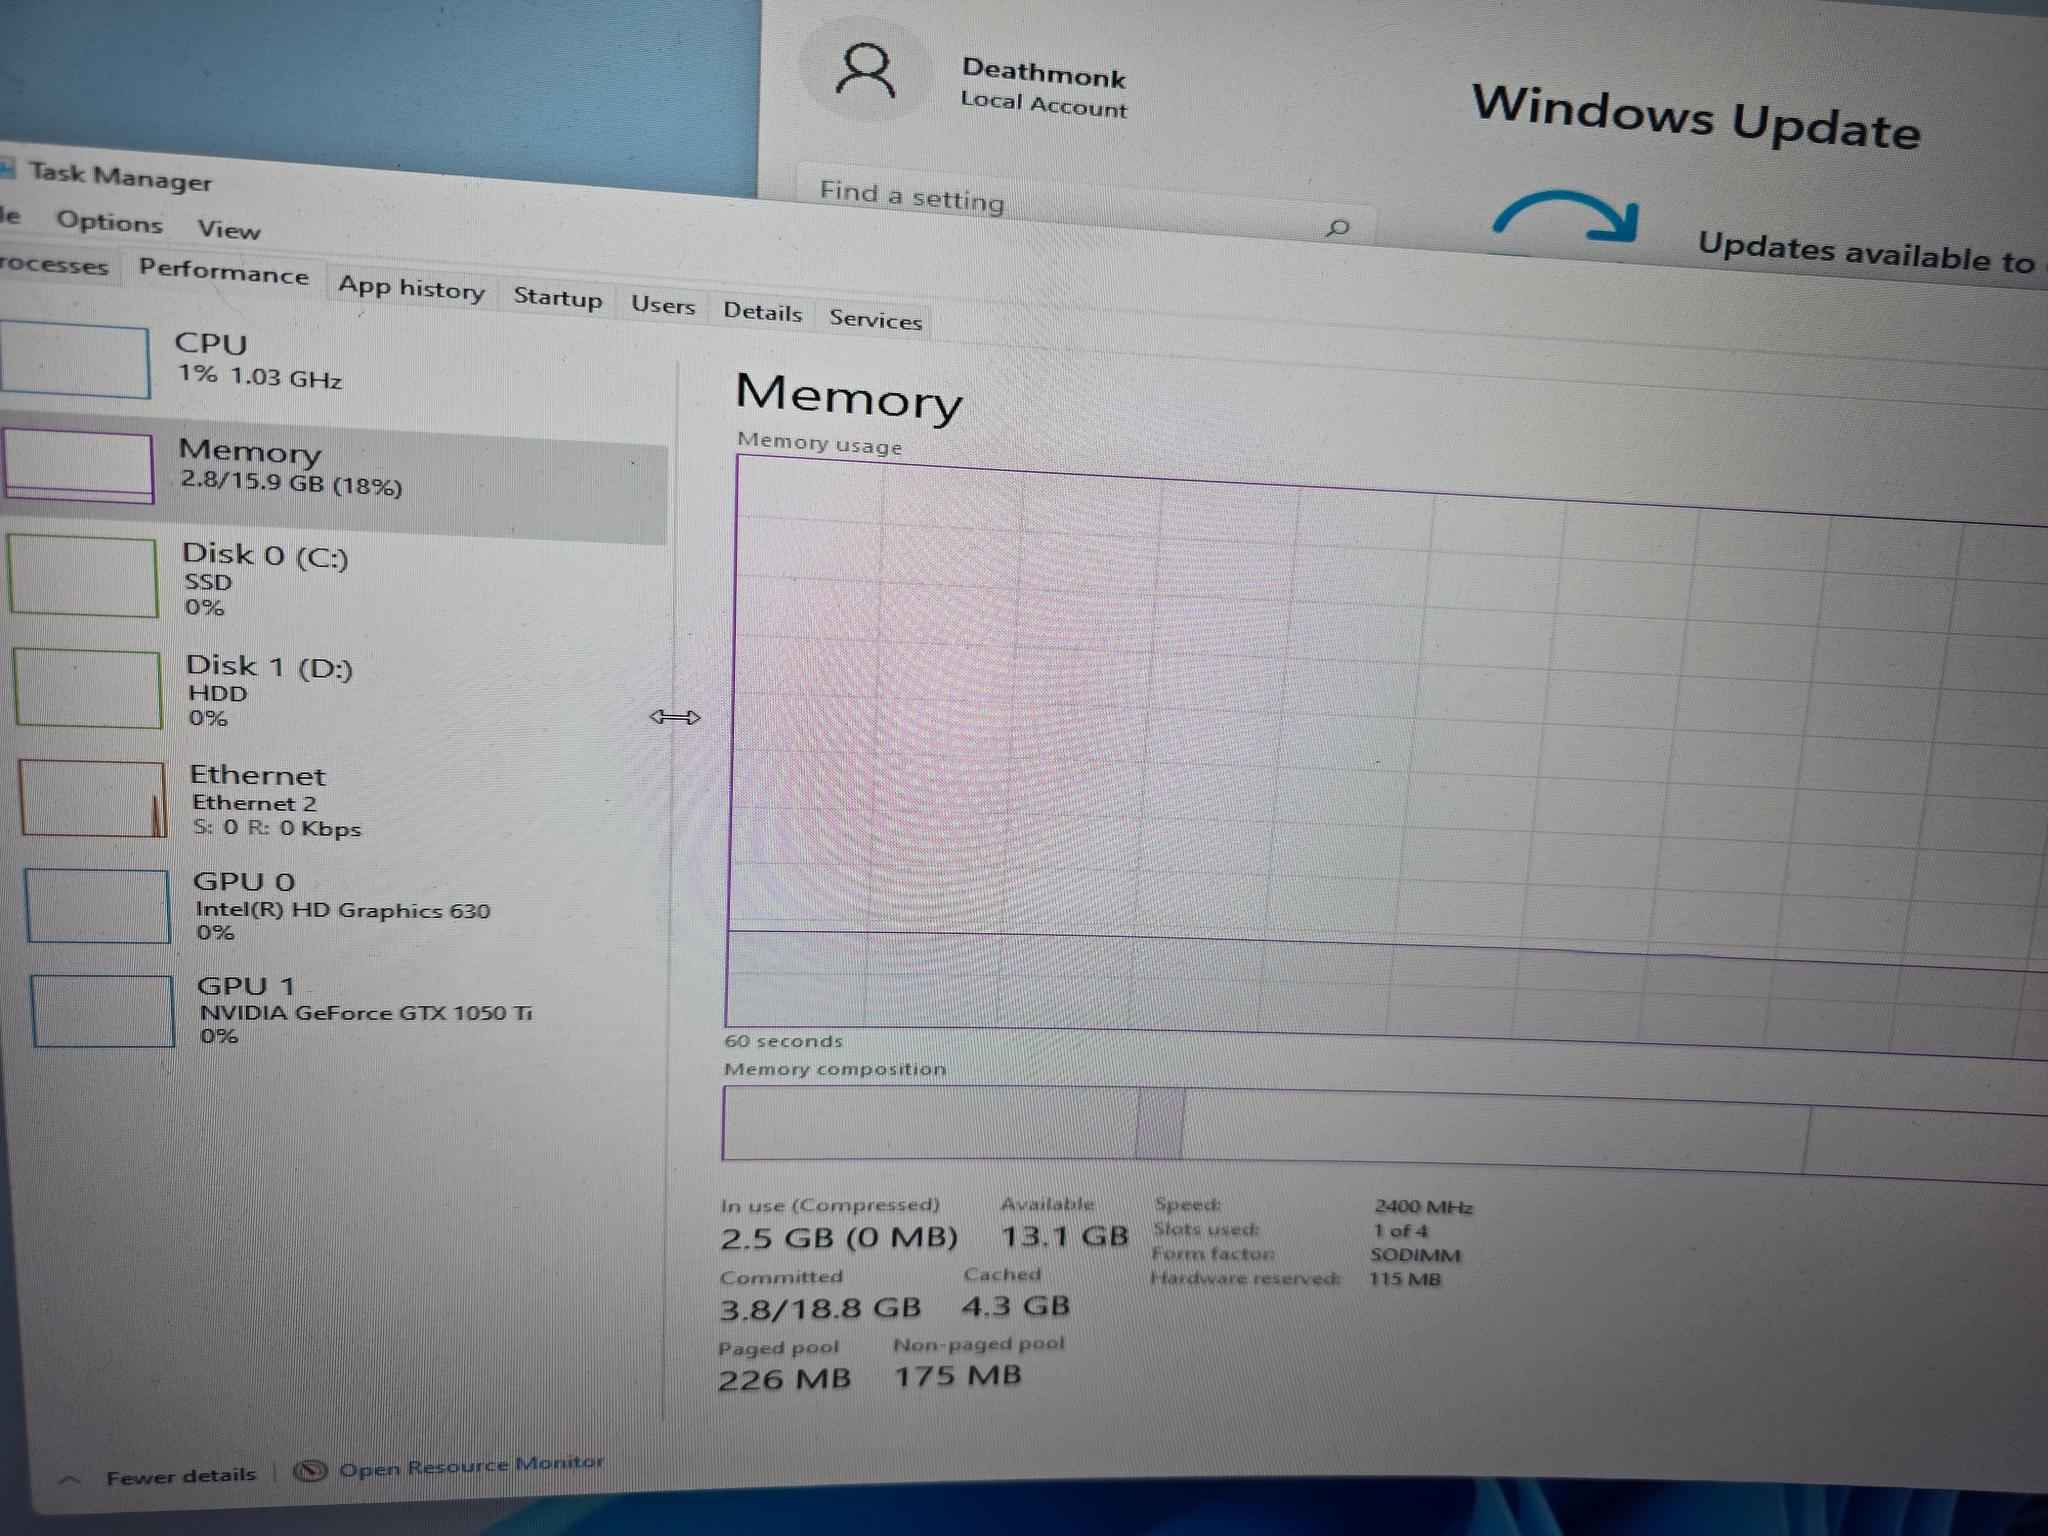2048x1536 pixels.
Task: Click Fewer details at the bottom
Action: coord(180,1475)
